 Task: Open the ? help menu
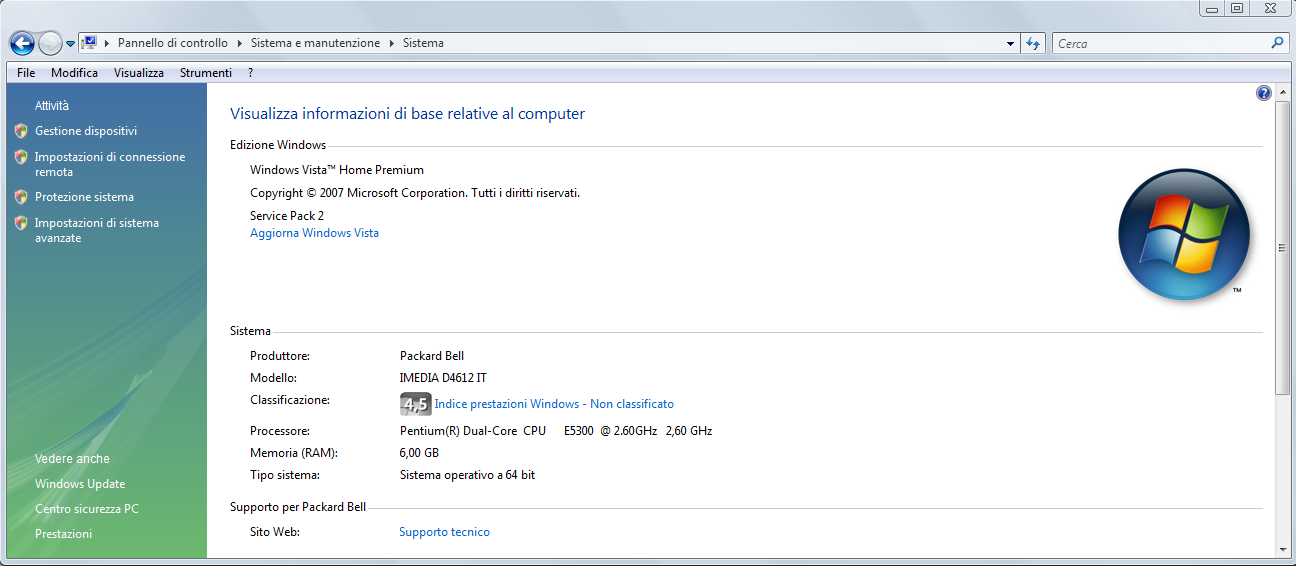point(251,73)
